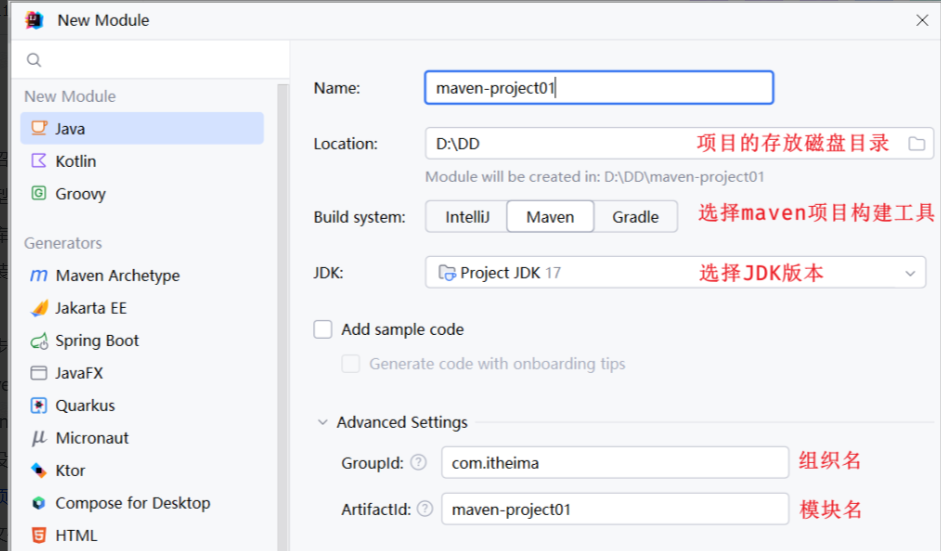Select Compose for Desktop generator
The height and width of the screenshot is (551, 941).
[x=132, y=503]
